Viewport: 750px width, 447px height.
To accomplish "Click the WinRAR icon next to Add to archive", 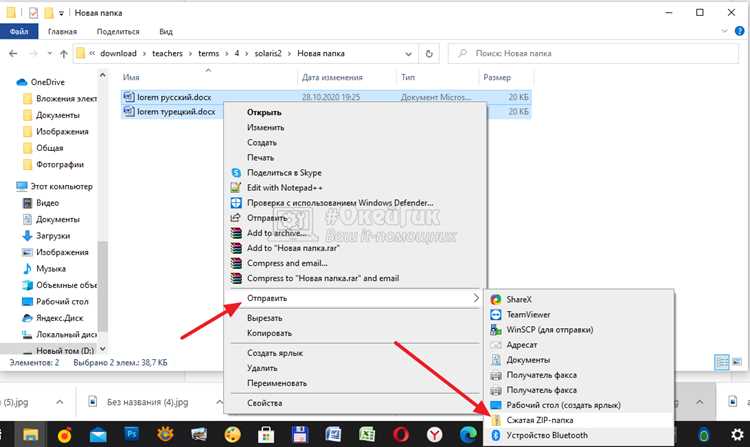I will pyautogui.click(x=236, y=233).
